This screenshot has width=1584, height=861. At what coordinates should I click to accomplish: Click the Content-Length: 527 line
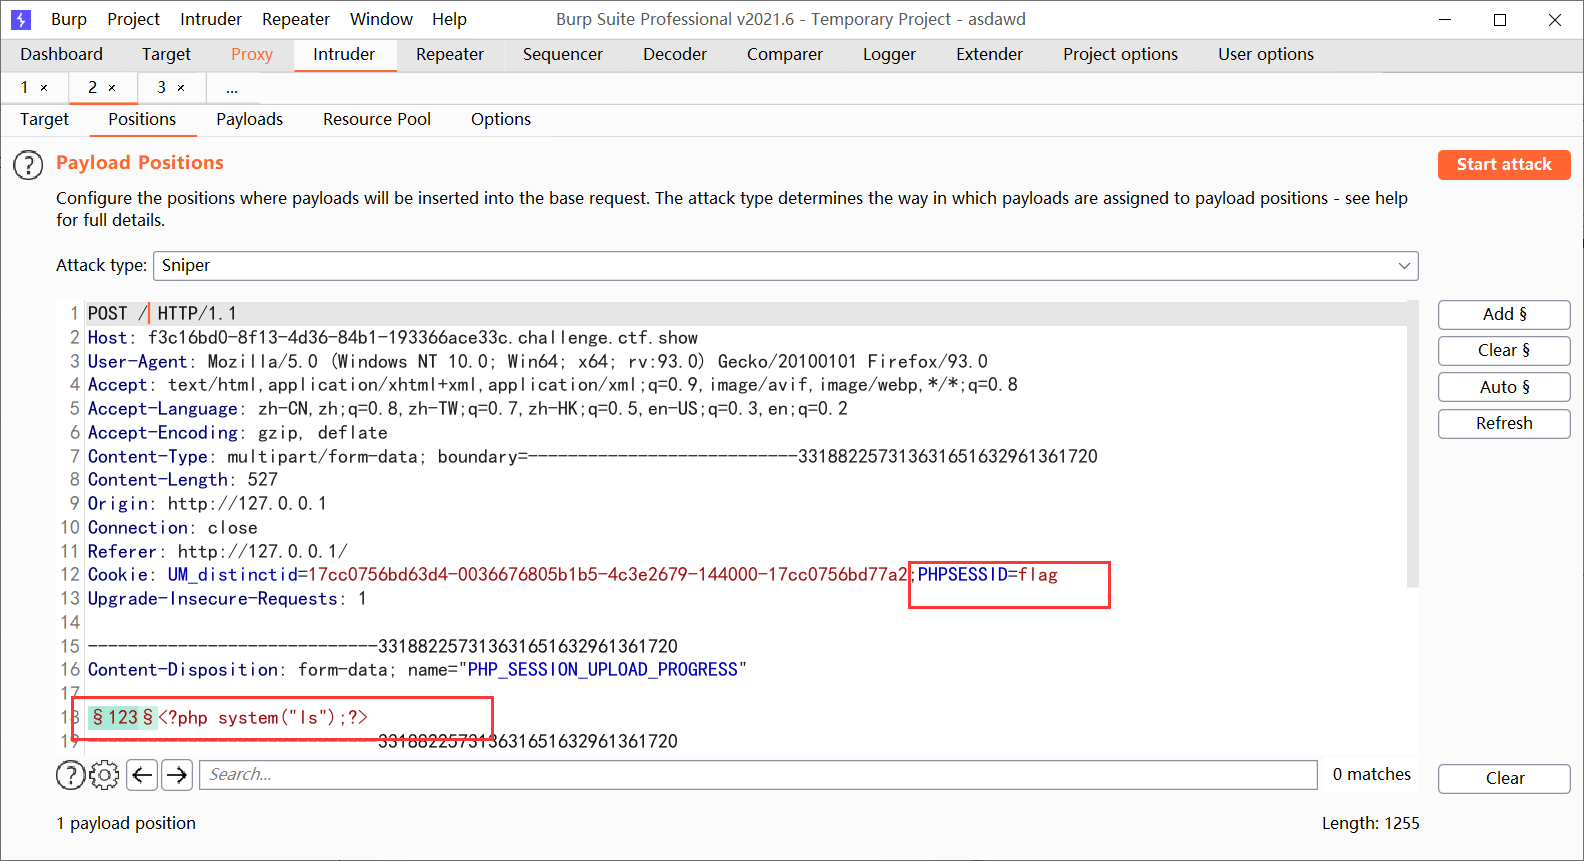click(183, 480)
